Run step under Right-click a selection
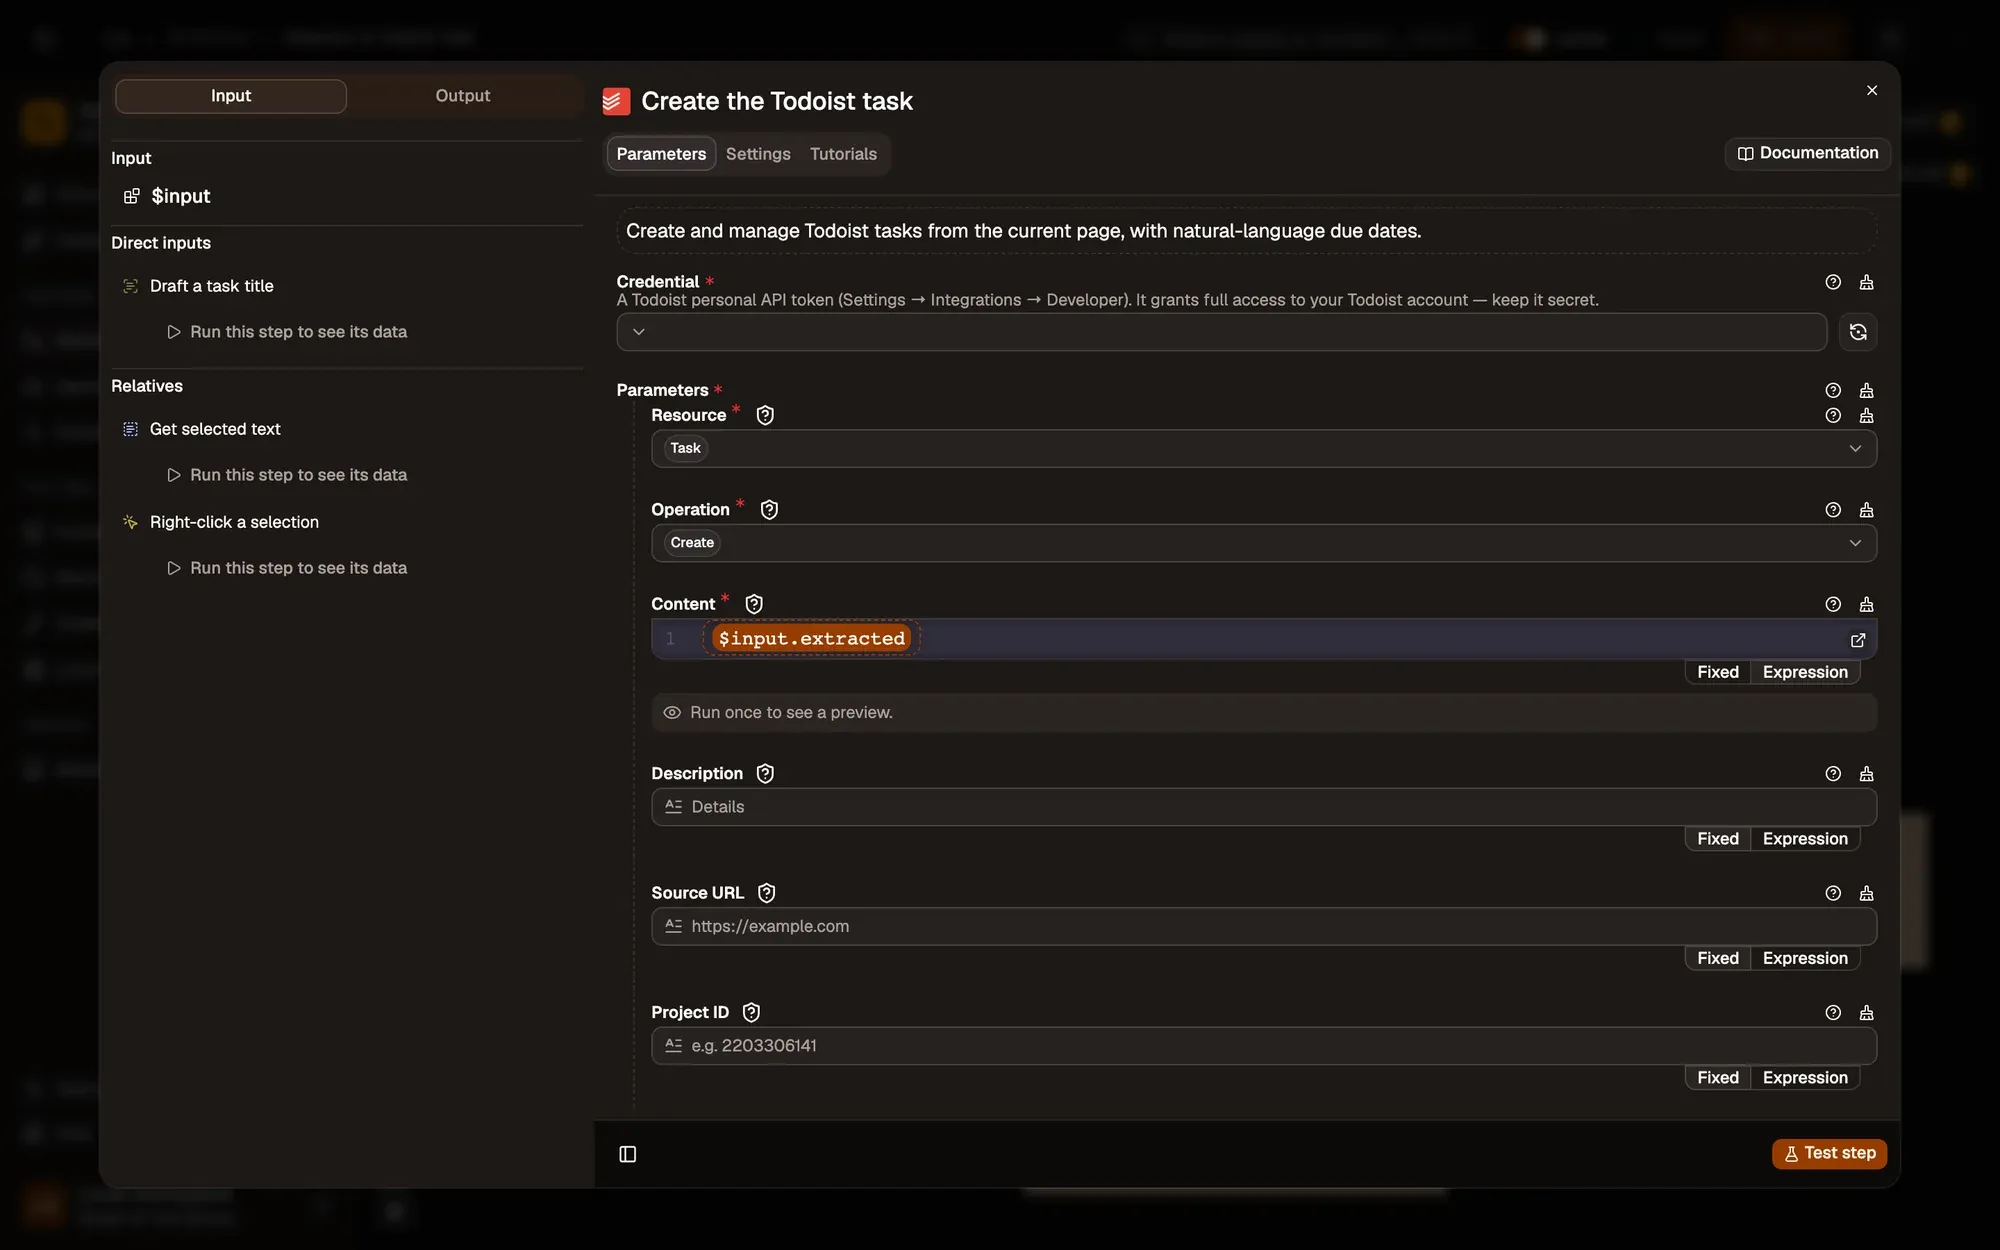The height and width of the screenshot is (1250, 2000). tap(287, 568)
